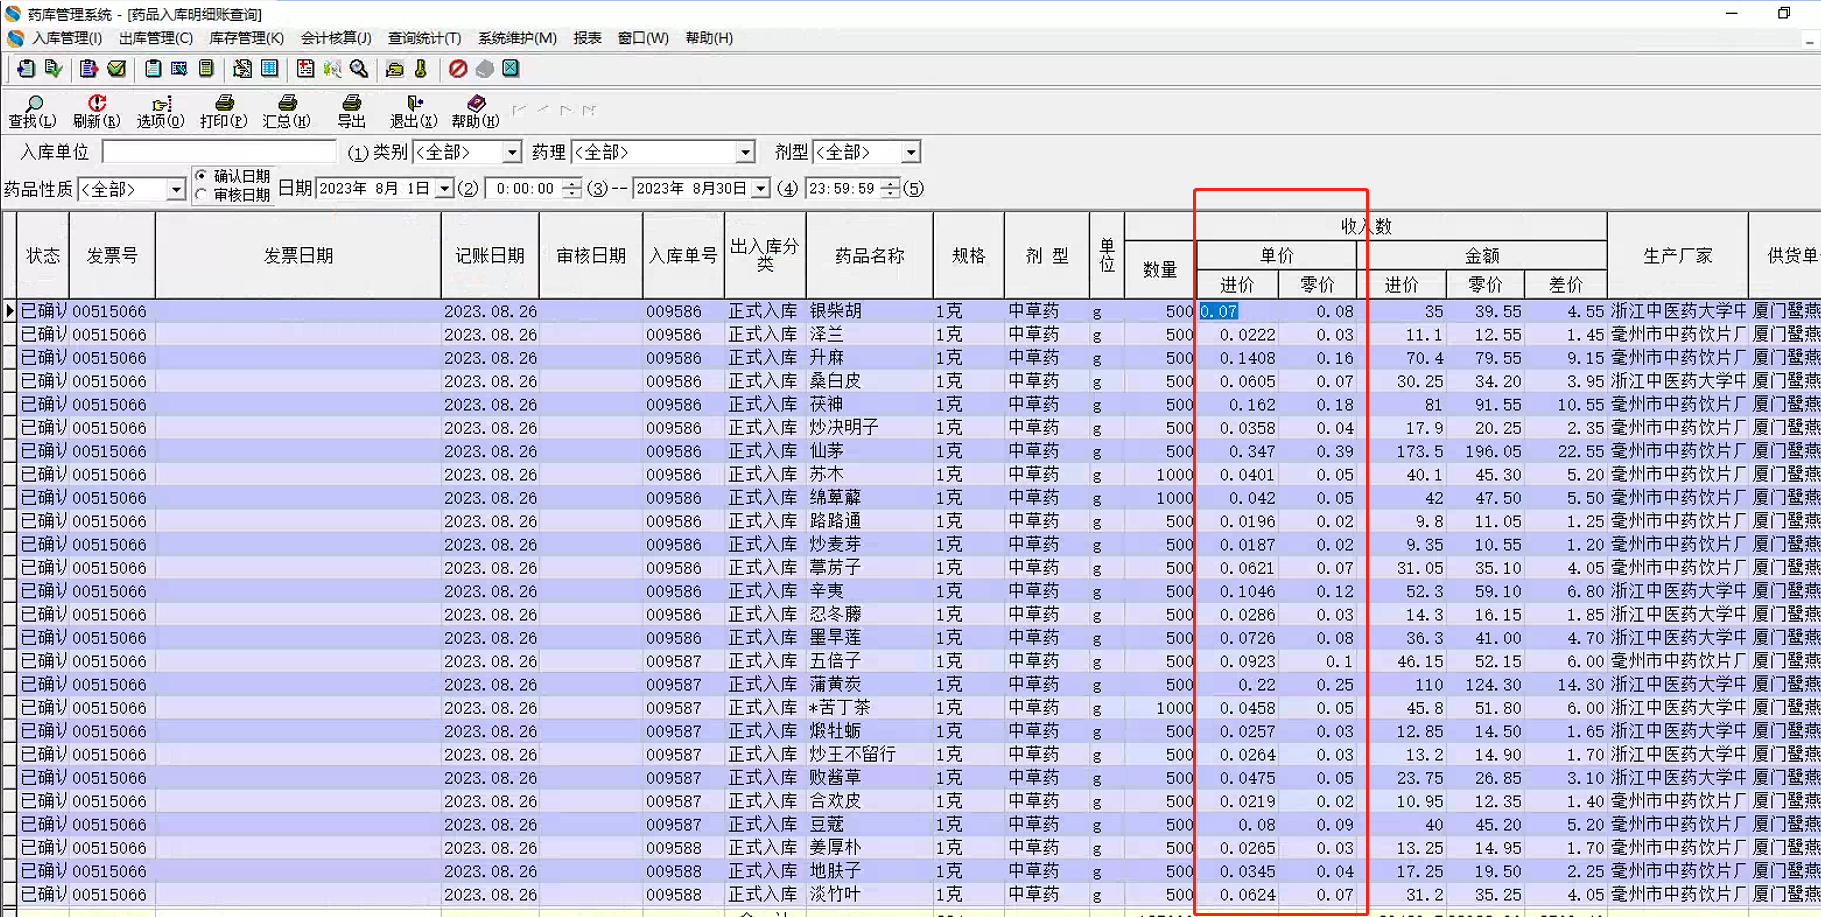Click the 发票日期 column header

click(x=298, y=256)
